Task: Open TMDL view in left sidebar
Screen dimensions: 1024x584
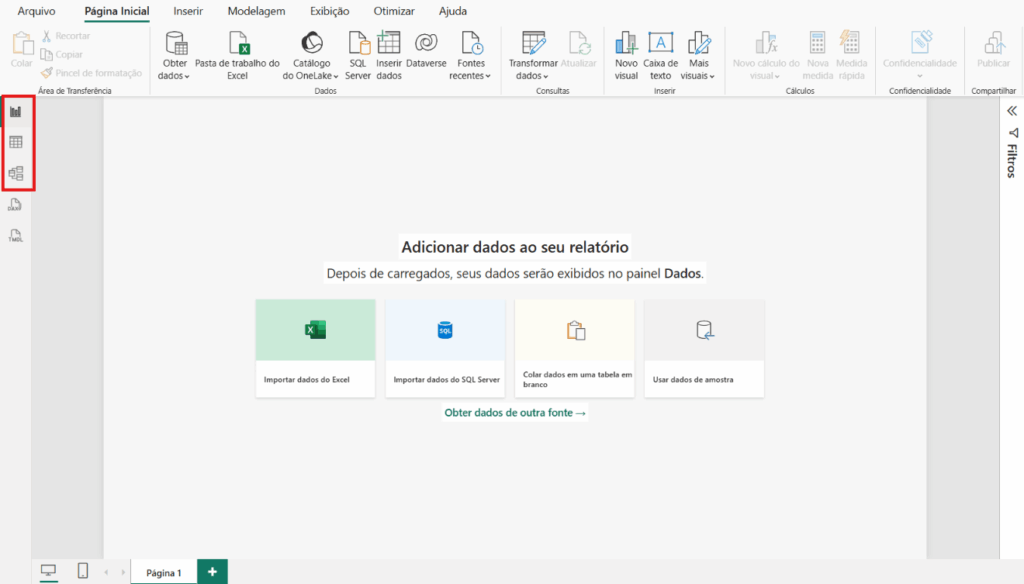Action: point(15,236)
